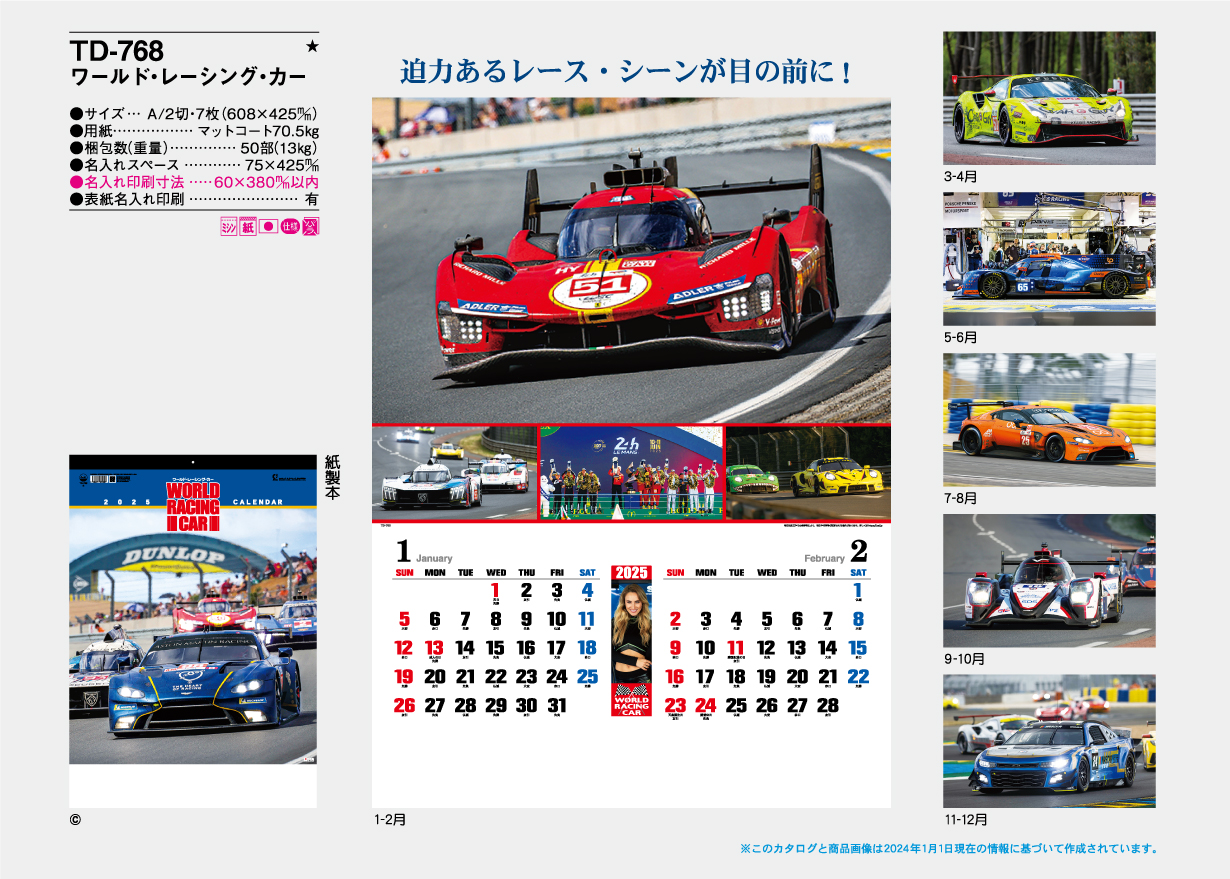
Task: Click the January month heading
Action: coord(435,558)
